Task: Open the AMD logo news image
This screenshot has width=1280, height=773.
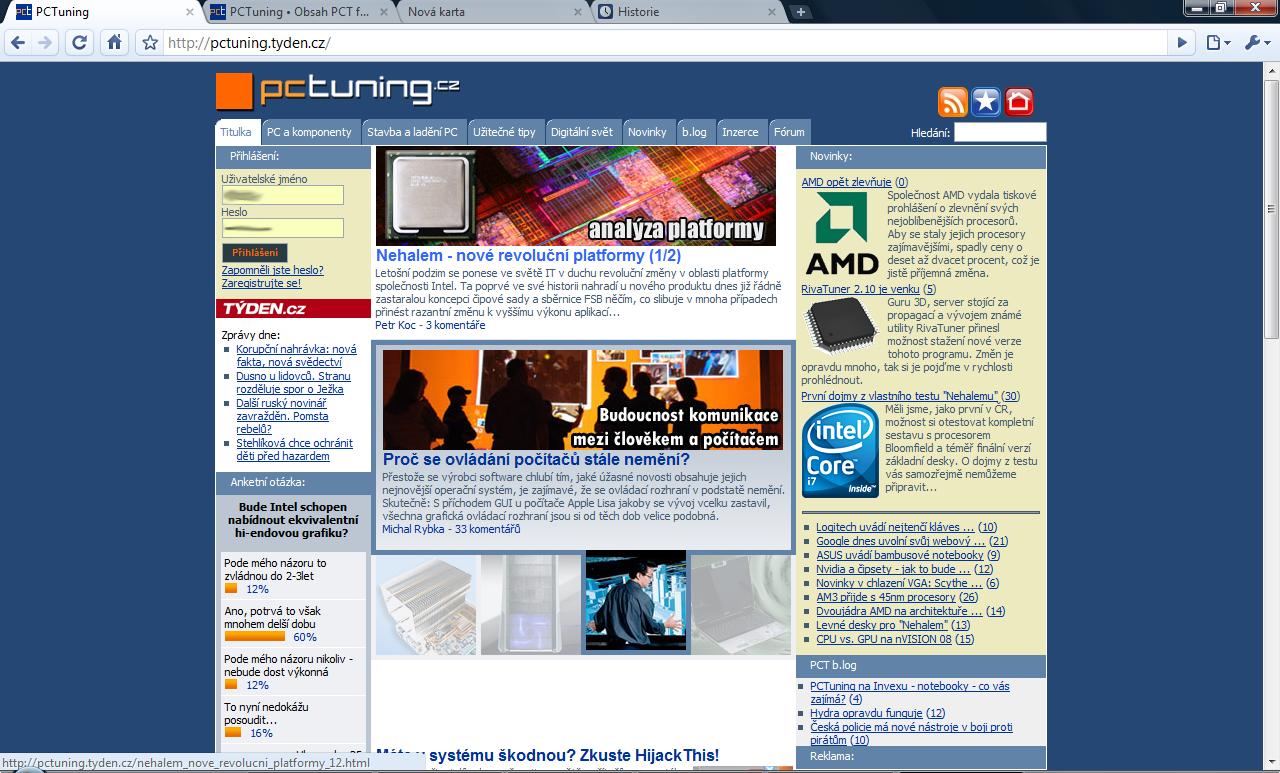Action: 841,233
